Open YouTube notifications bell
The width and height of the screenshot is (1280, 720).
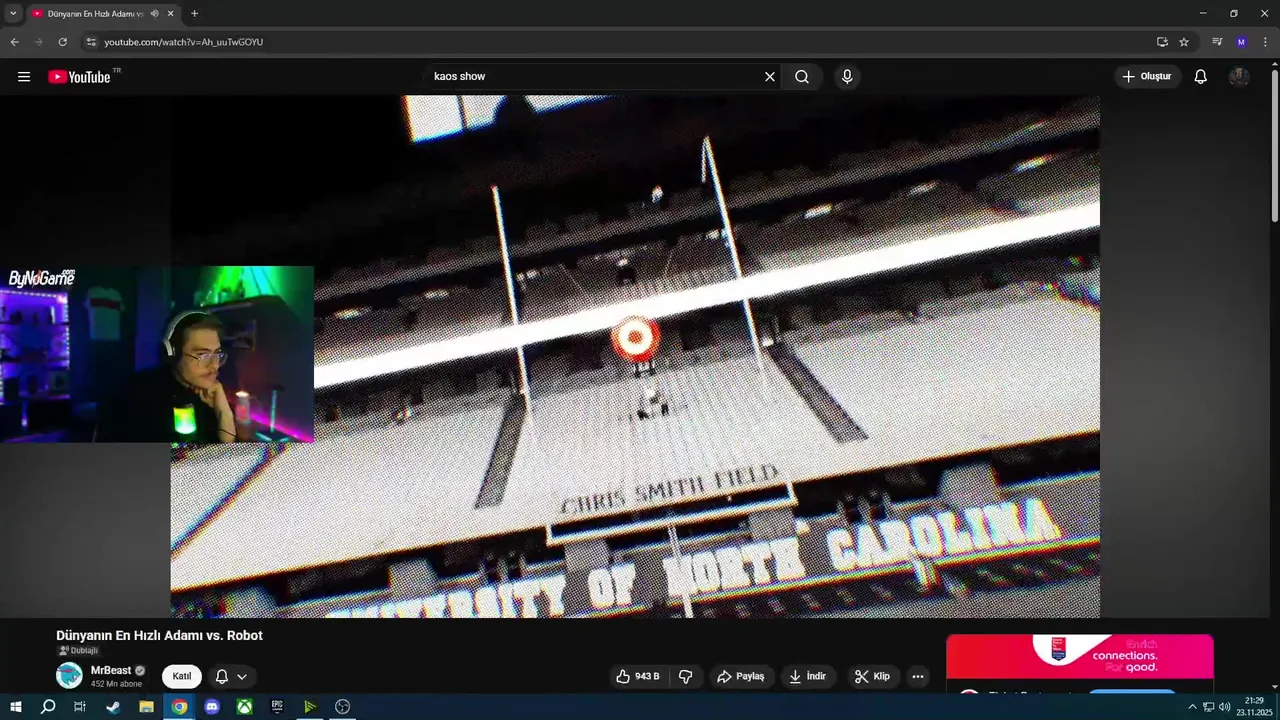pos(1201,77)
